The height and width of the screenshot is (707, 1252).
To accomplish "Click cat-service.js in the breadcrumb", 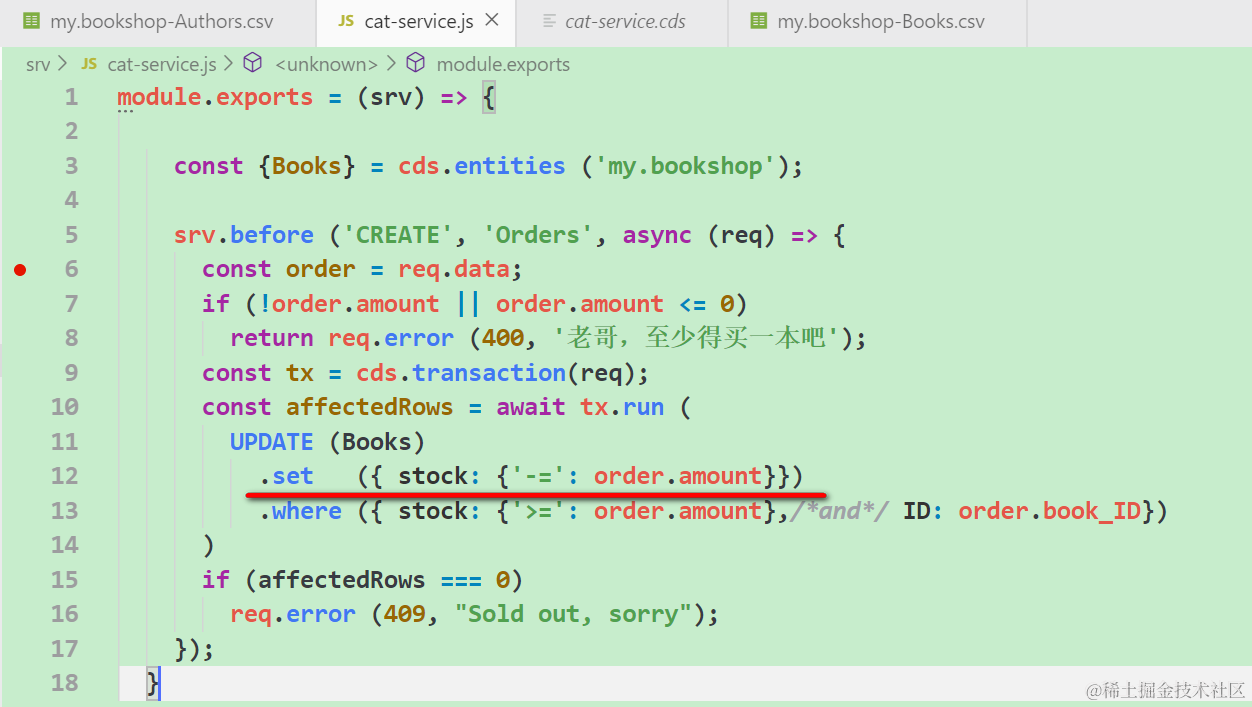I will [x=162, y=64].
